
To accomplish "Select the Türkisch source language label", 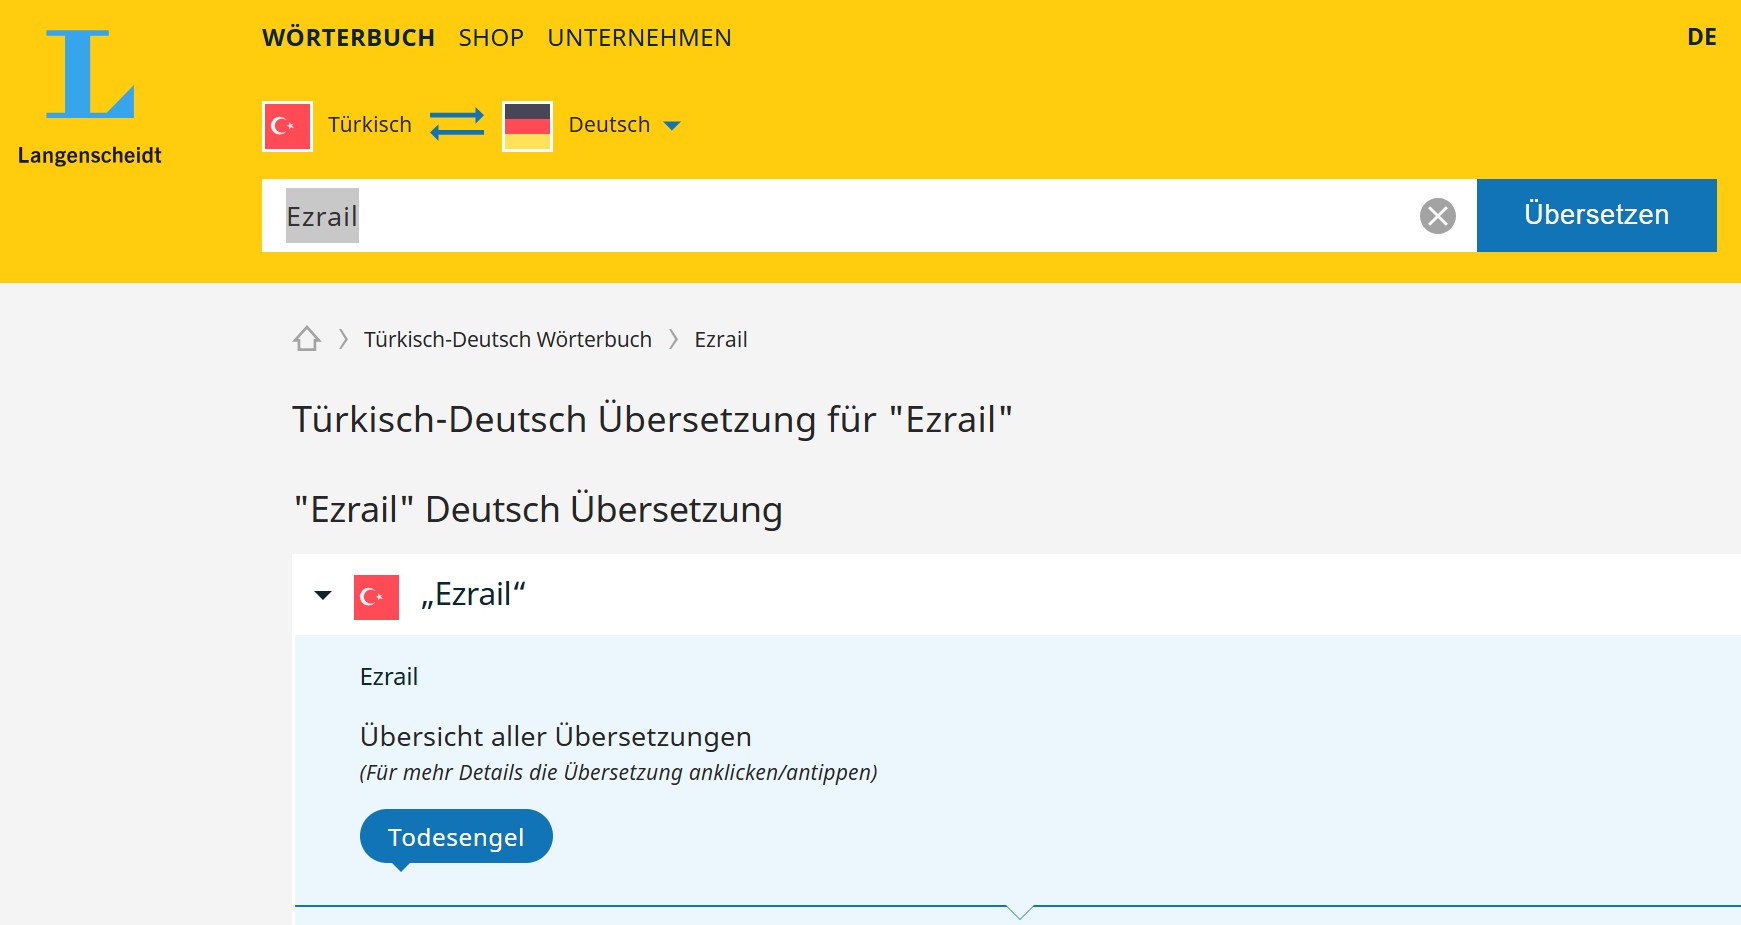I will (370, 125).
